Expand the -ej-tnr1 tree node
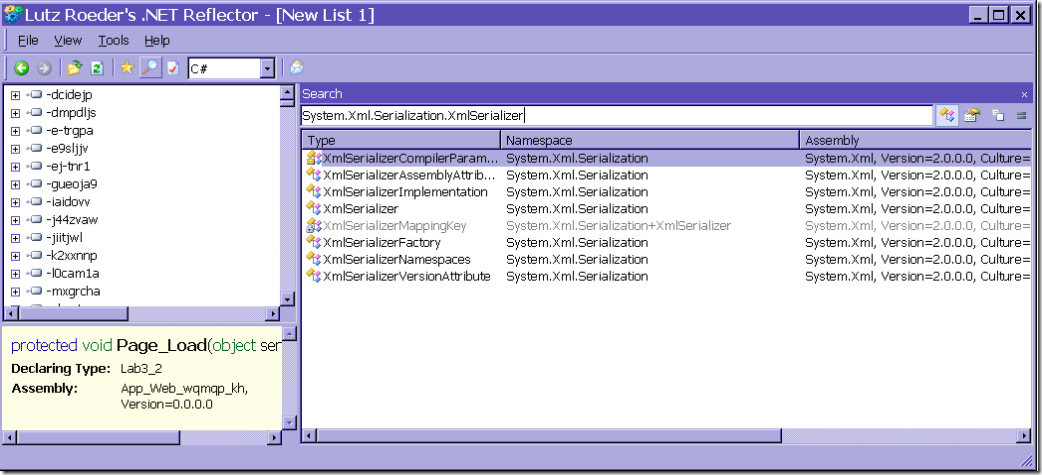 click(x=15, y=166)
